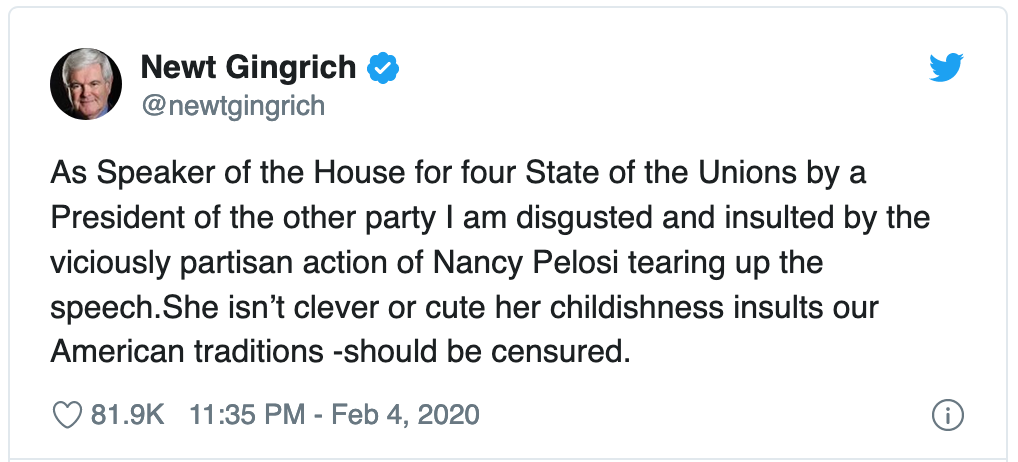Like the tweet with the heart icon
The height and width of the screenshot is (462, 1018).
point(66,415)
